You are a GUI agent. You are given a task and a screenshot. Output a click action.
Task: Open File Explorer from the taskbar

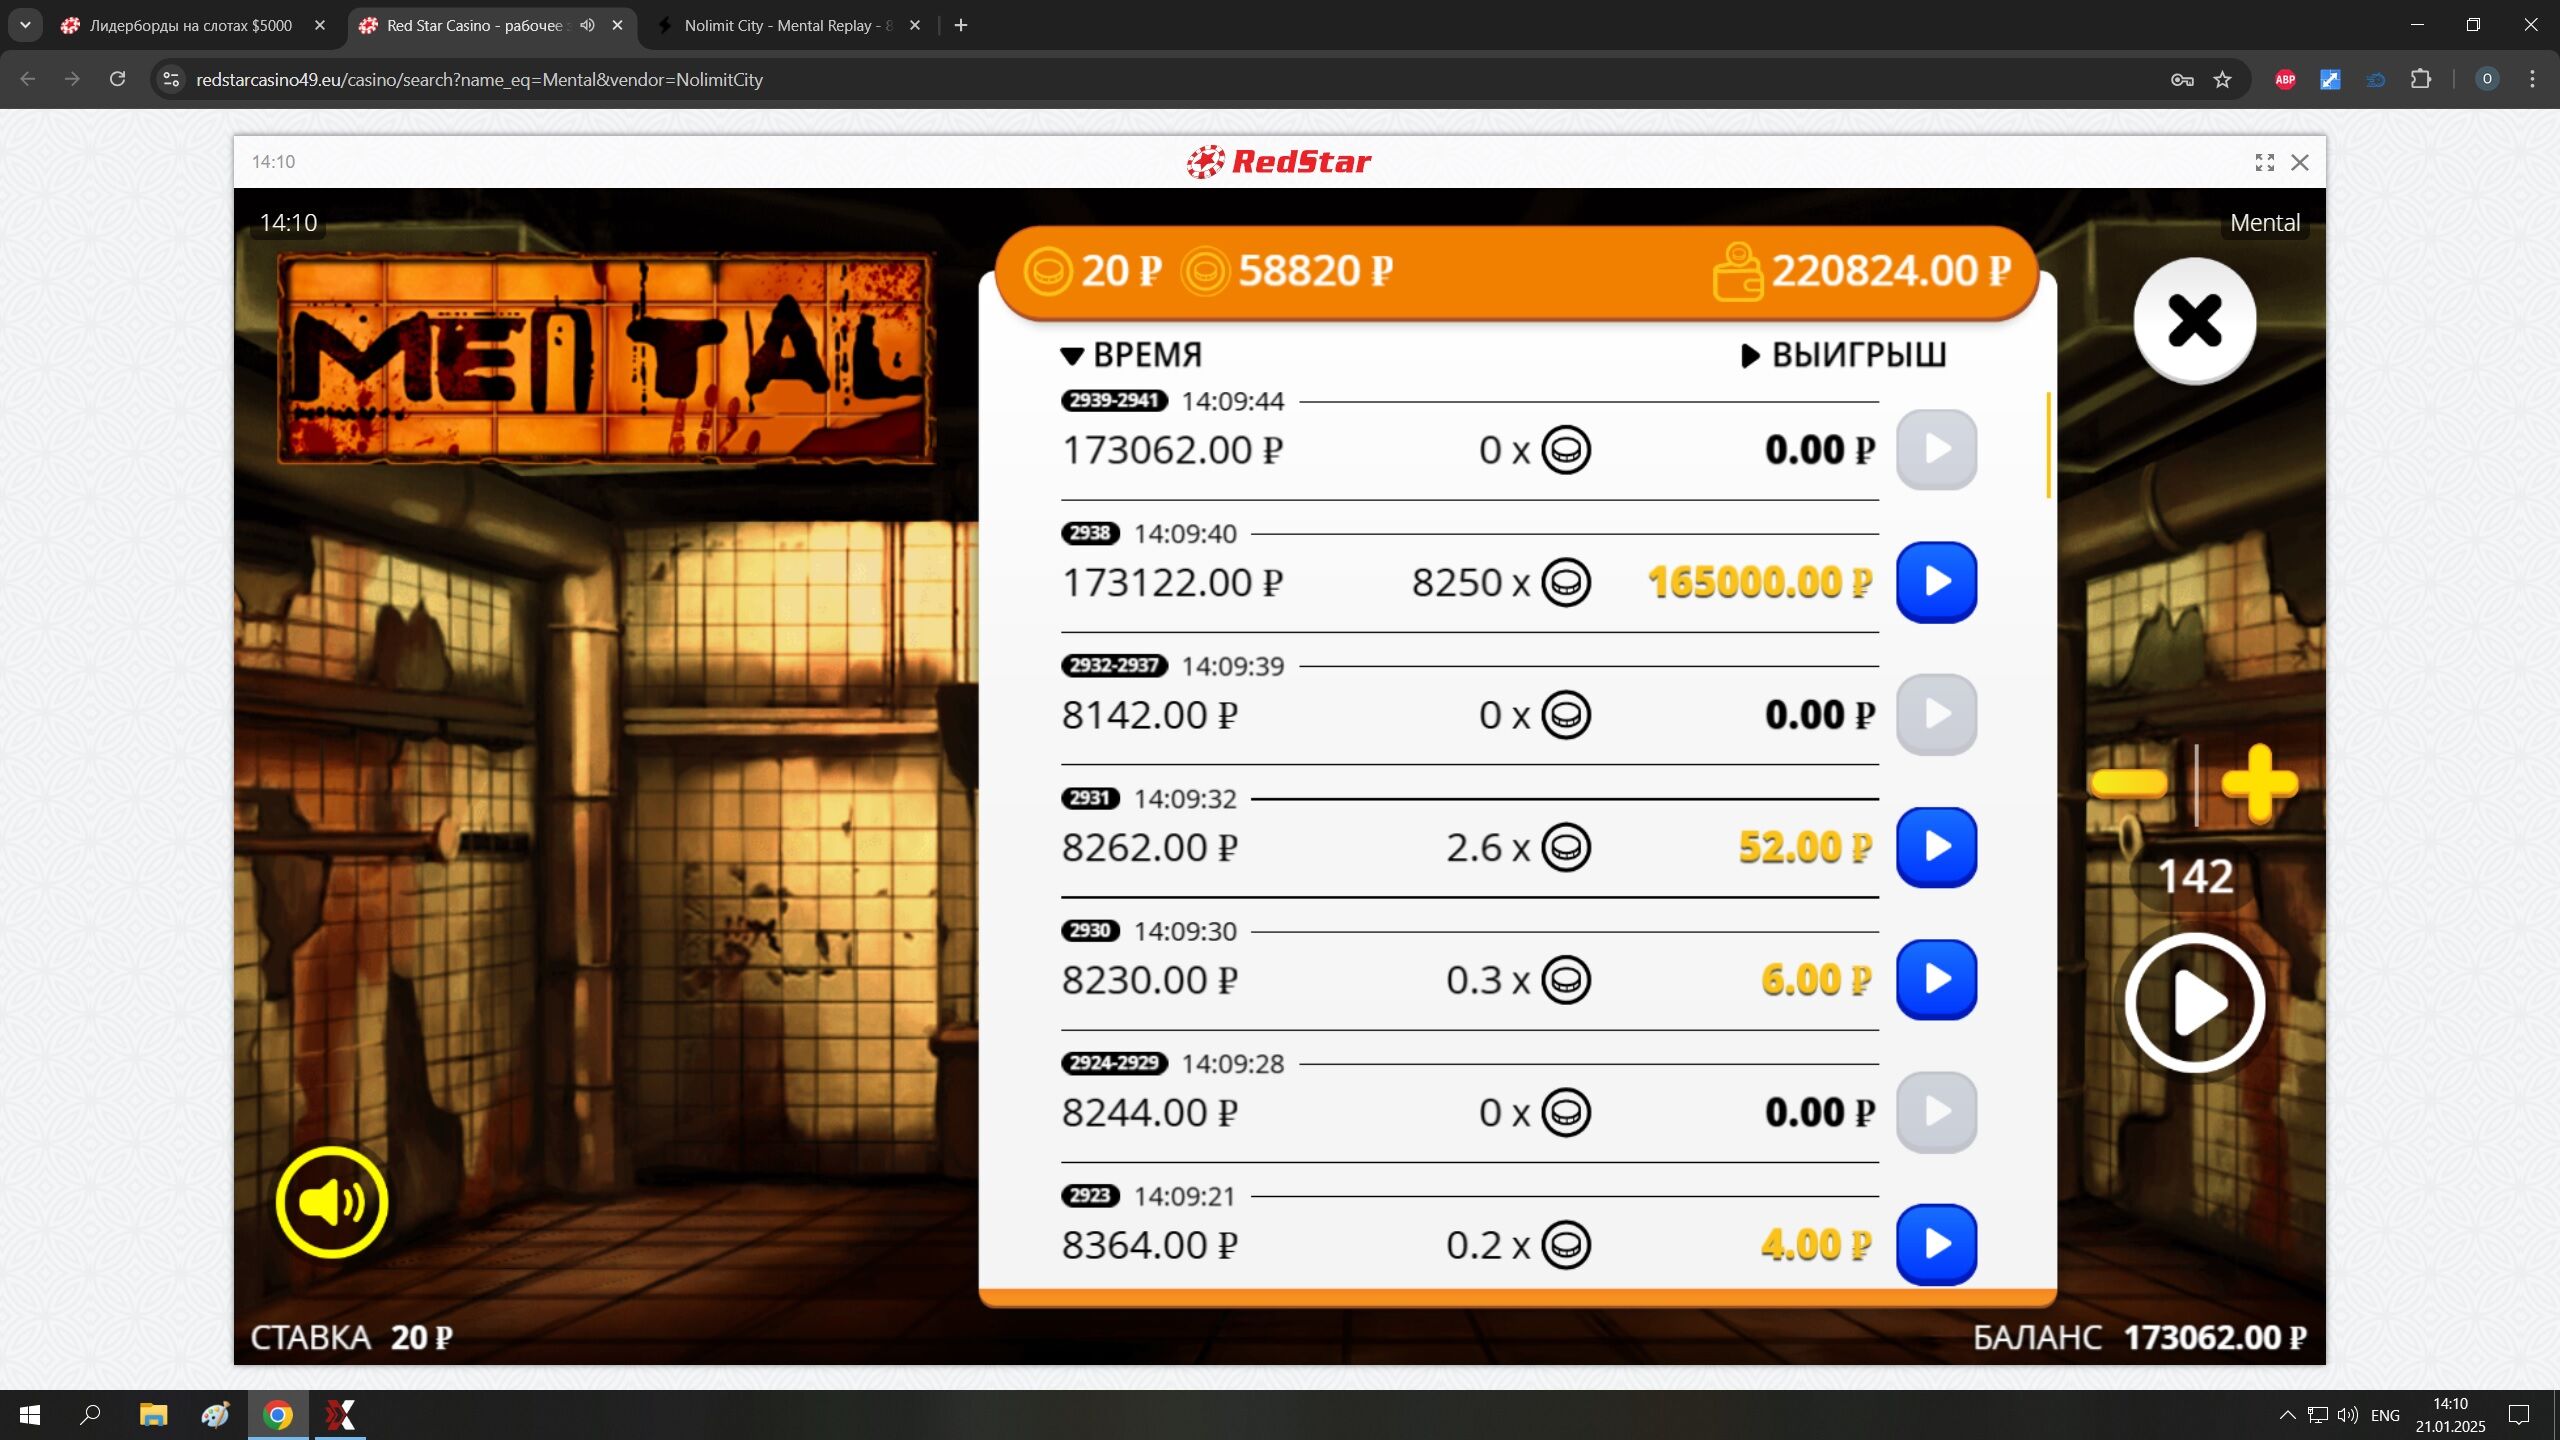pyautogui.click(x=153, y=1415)
